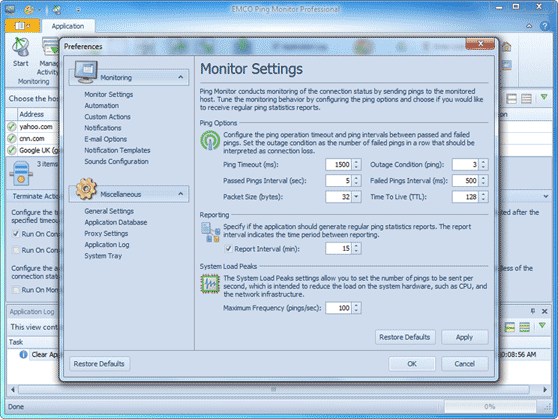The height and width of the screenshot is (419, 558).
Task: Open the Help question mark icon
Action: point(544,26)
